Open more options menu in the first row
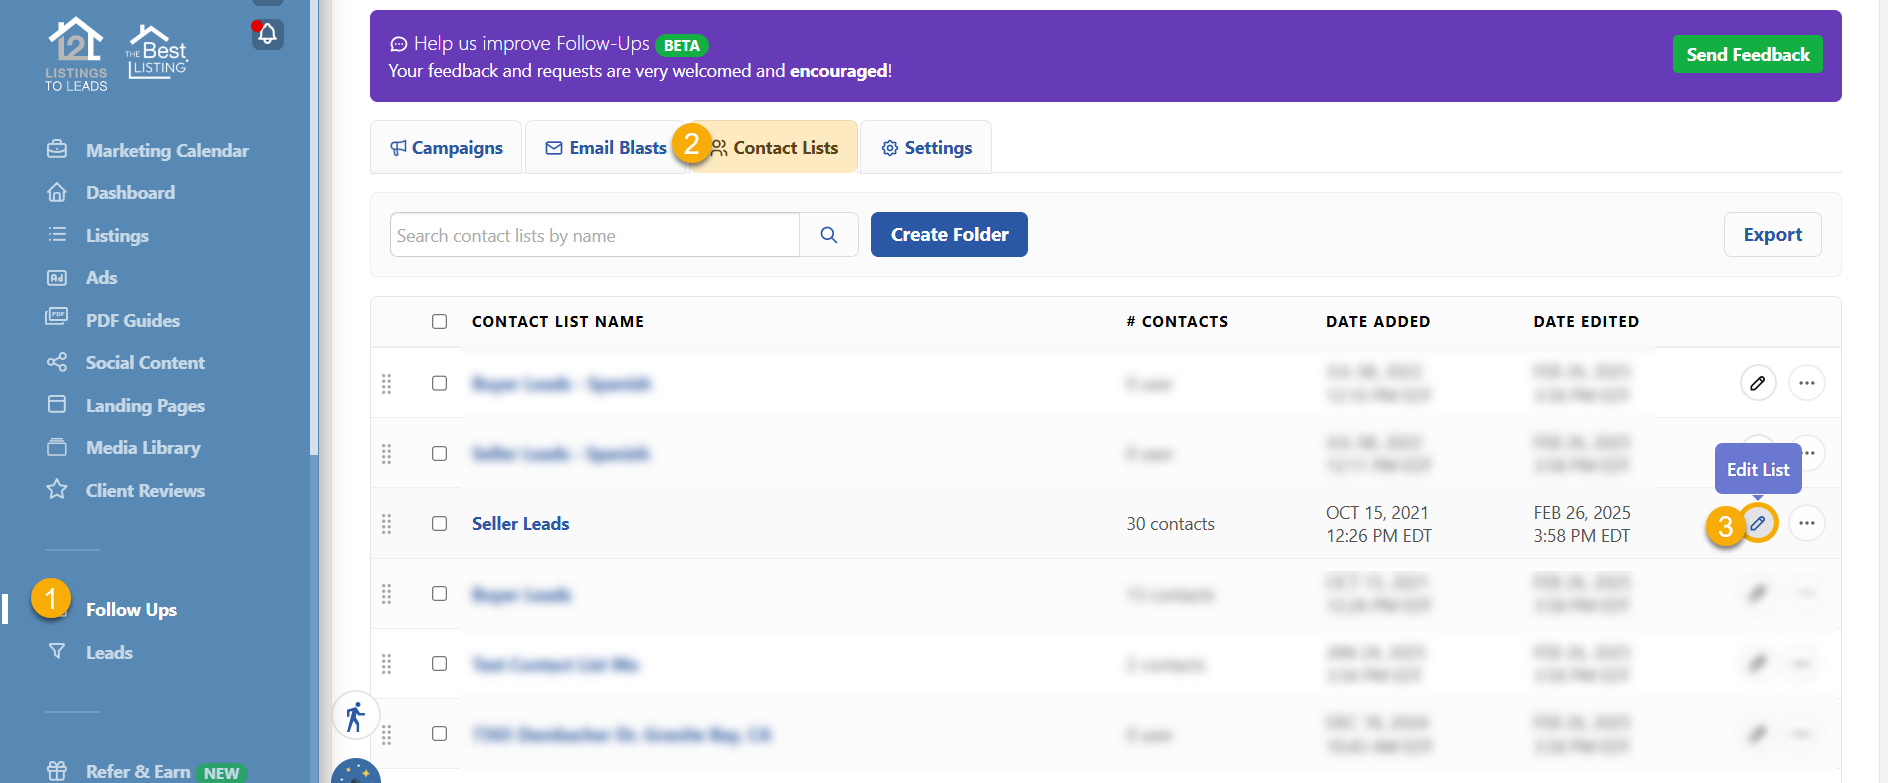1888x783 pixels. click(1806, 383)
